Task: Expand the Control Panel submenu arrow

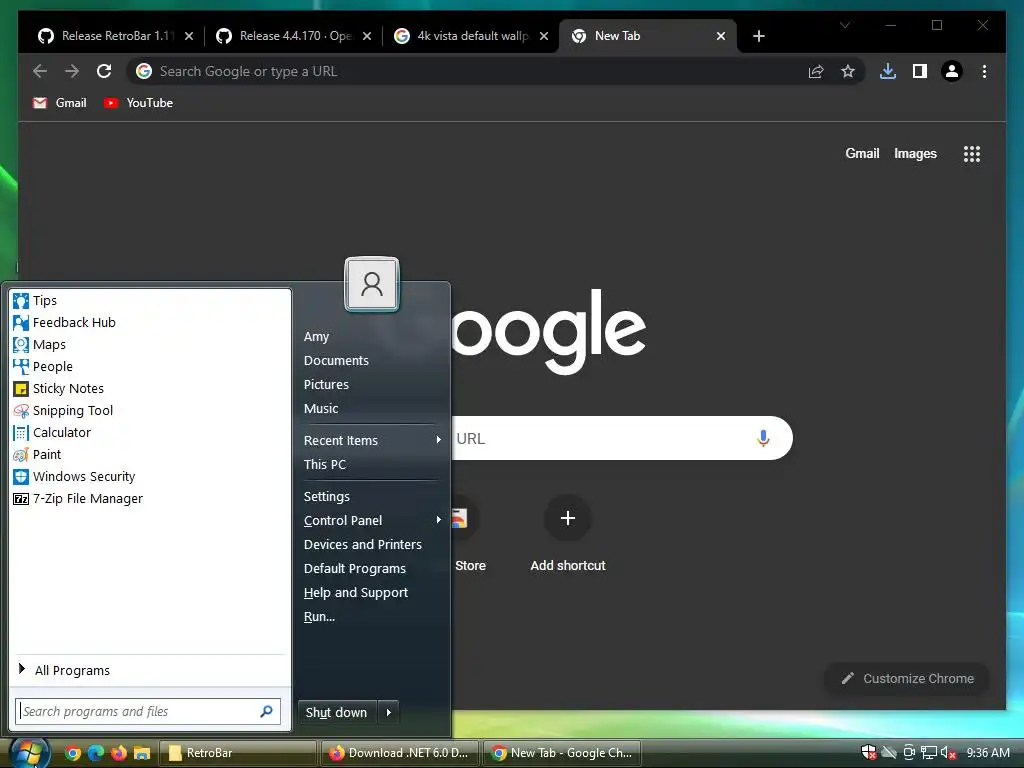Action: [x=438, y=520]
